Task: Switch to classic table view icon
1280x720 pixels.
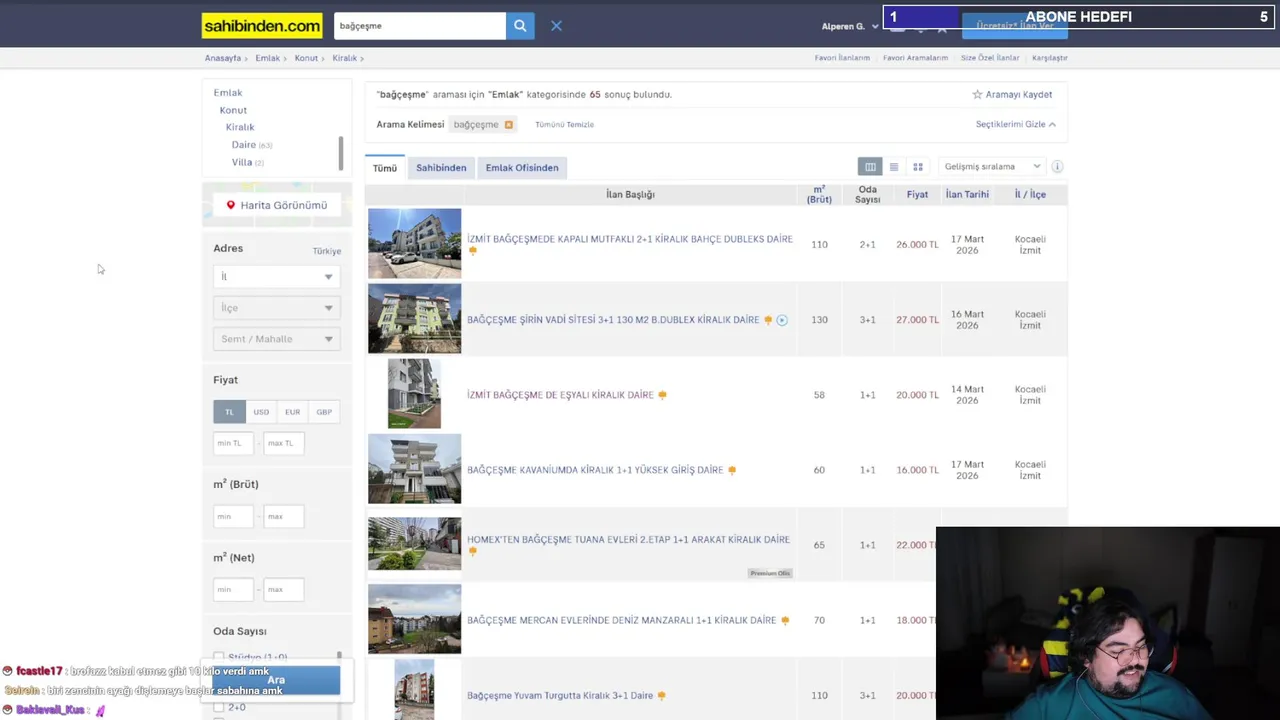Action: [870, 167]
